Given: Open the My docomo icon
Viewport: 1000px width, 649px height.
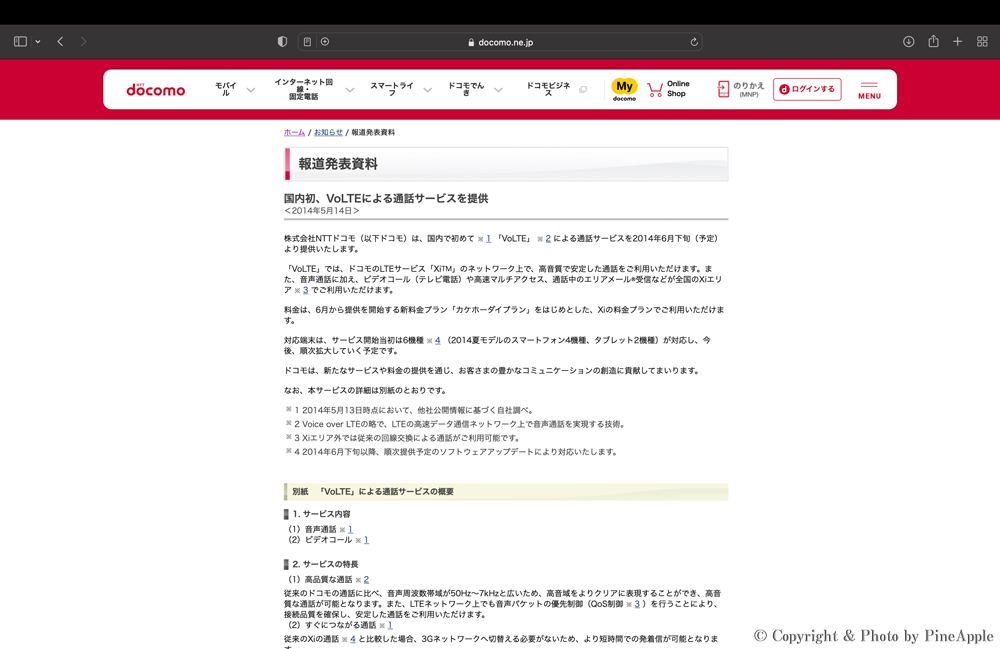Looking at the screenshot, I should coord(624,89).
